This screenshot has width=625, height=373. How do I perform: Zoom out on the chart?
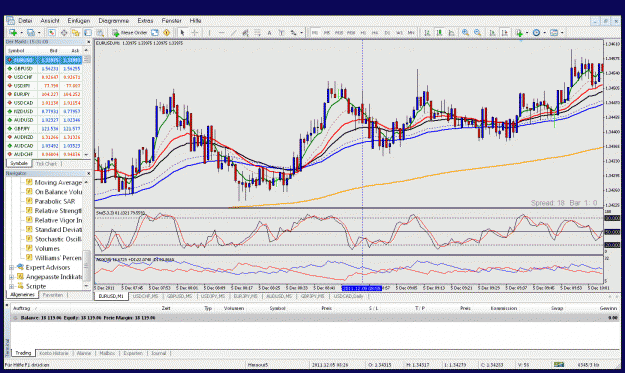478,33
